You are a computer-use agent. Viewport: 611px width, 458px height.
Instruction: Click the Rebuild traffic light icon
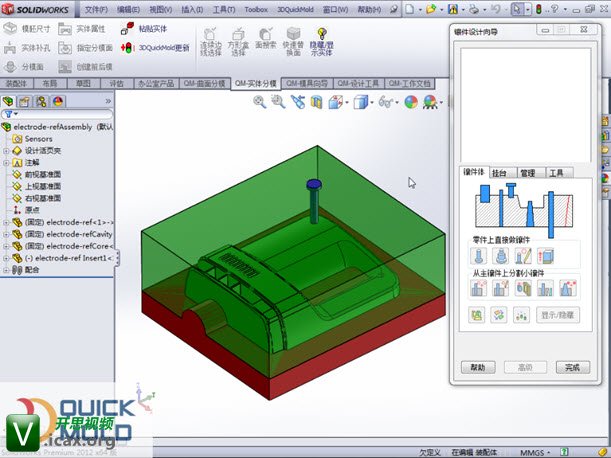click(x=539, y=9)
